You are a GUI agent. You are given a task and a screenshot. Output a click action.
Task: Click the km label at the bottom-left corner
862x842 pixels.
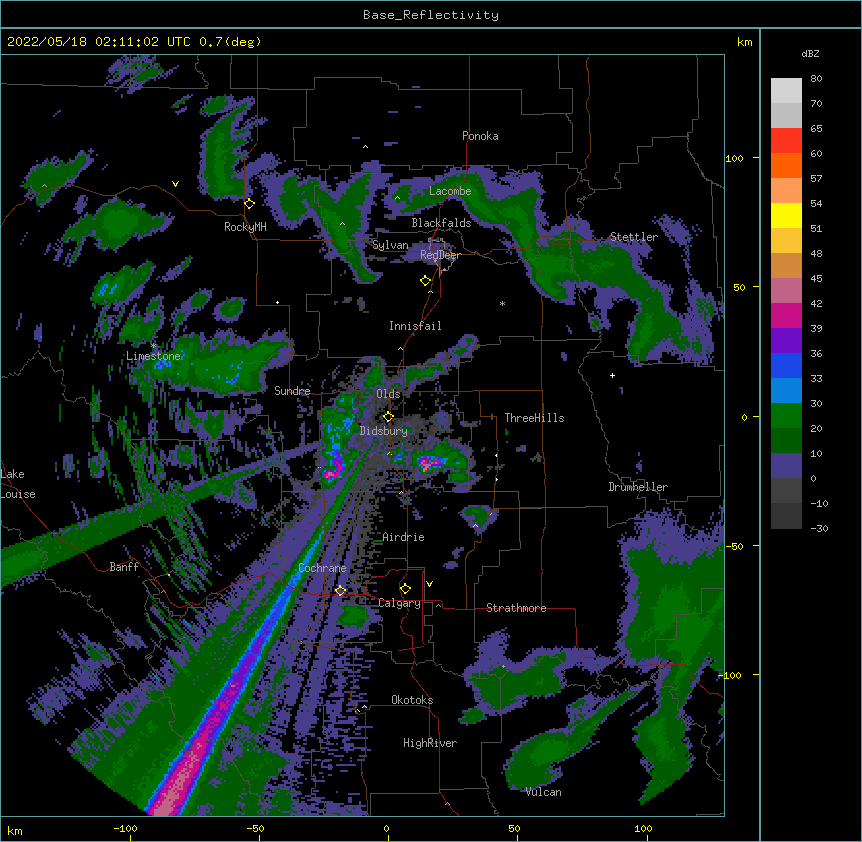pos(15,831)
